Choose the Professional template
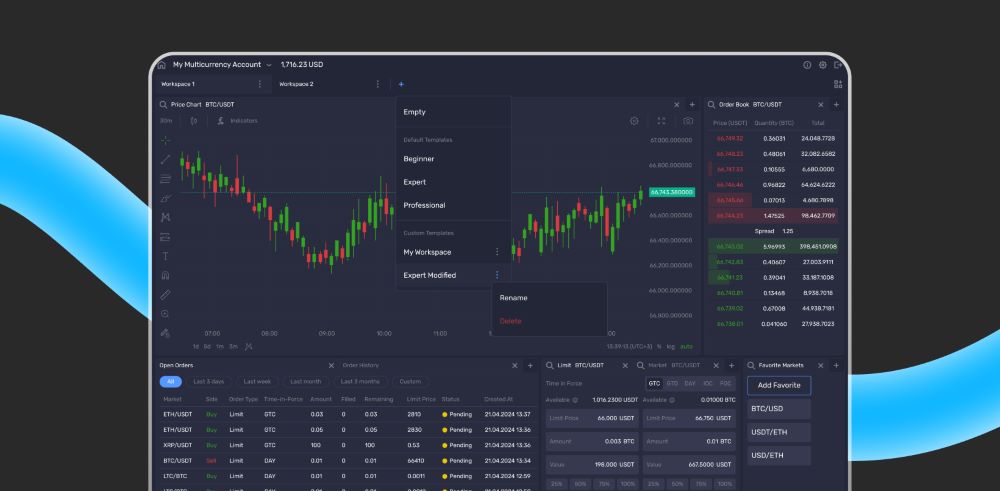The image size is (1000, 491). click(x=453, y=205)
